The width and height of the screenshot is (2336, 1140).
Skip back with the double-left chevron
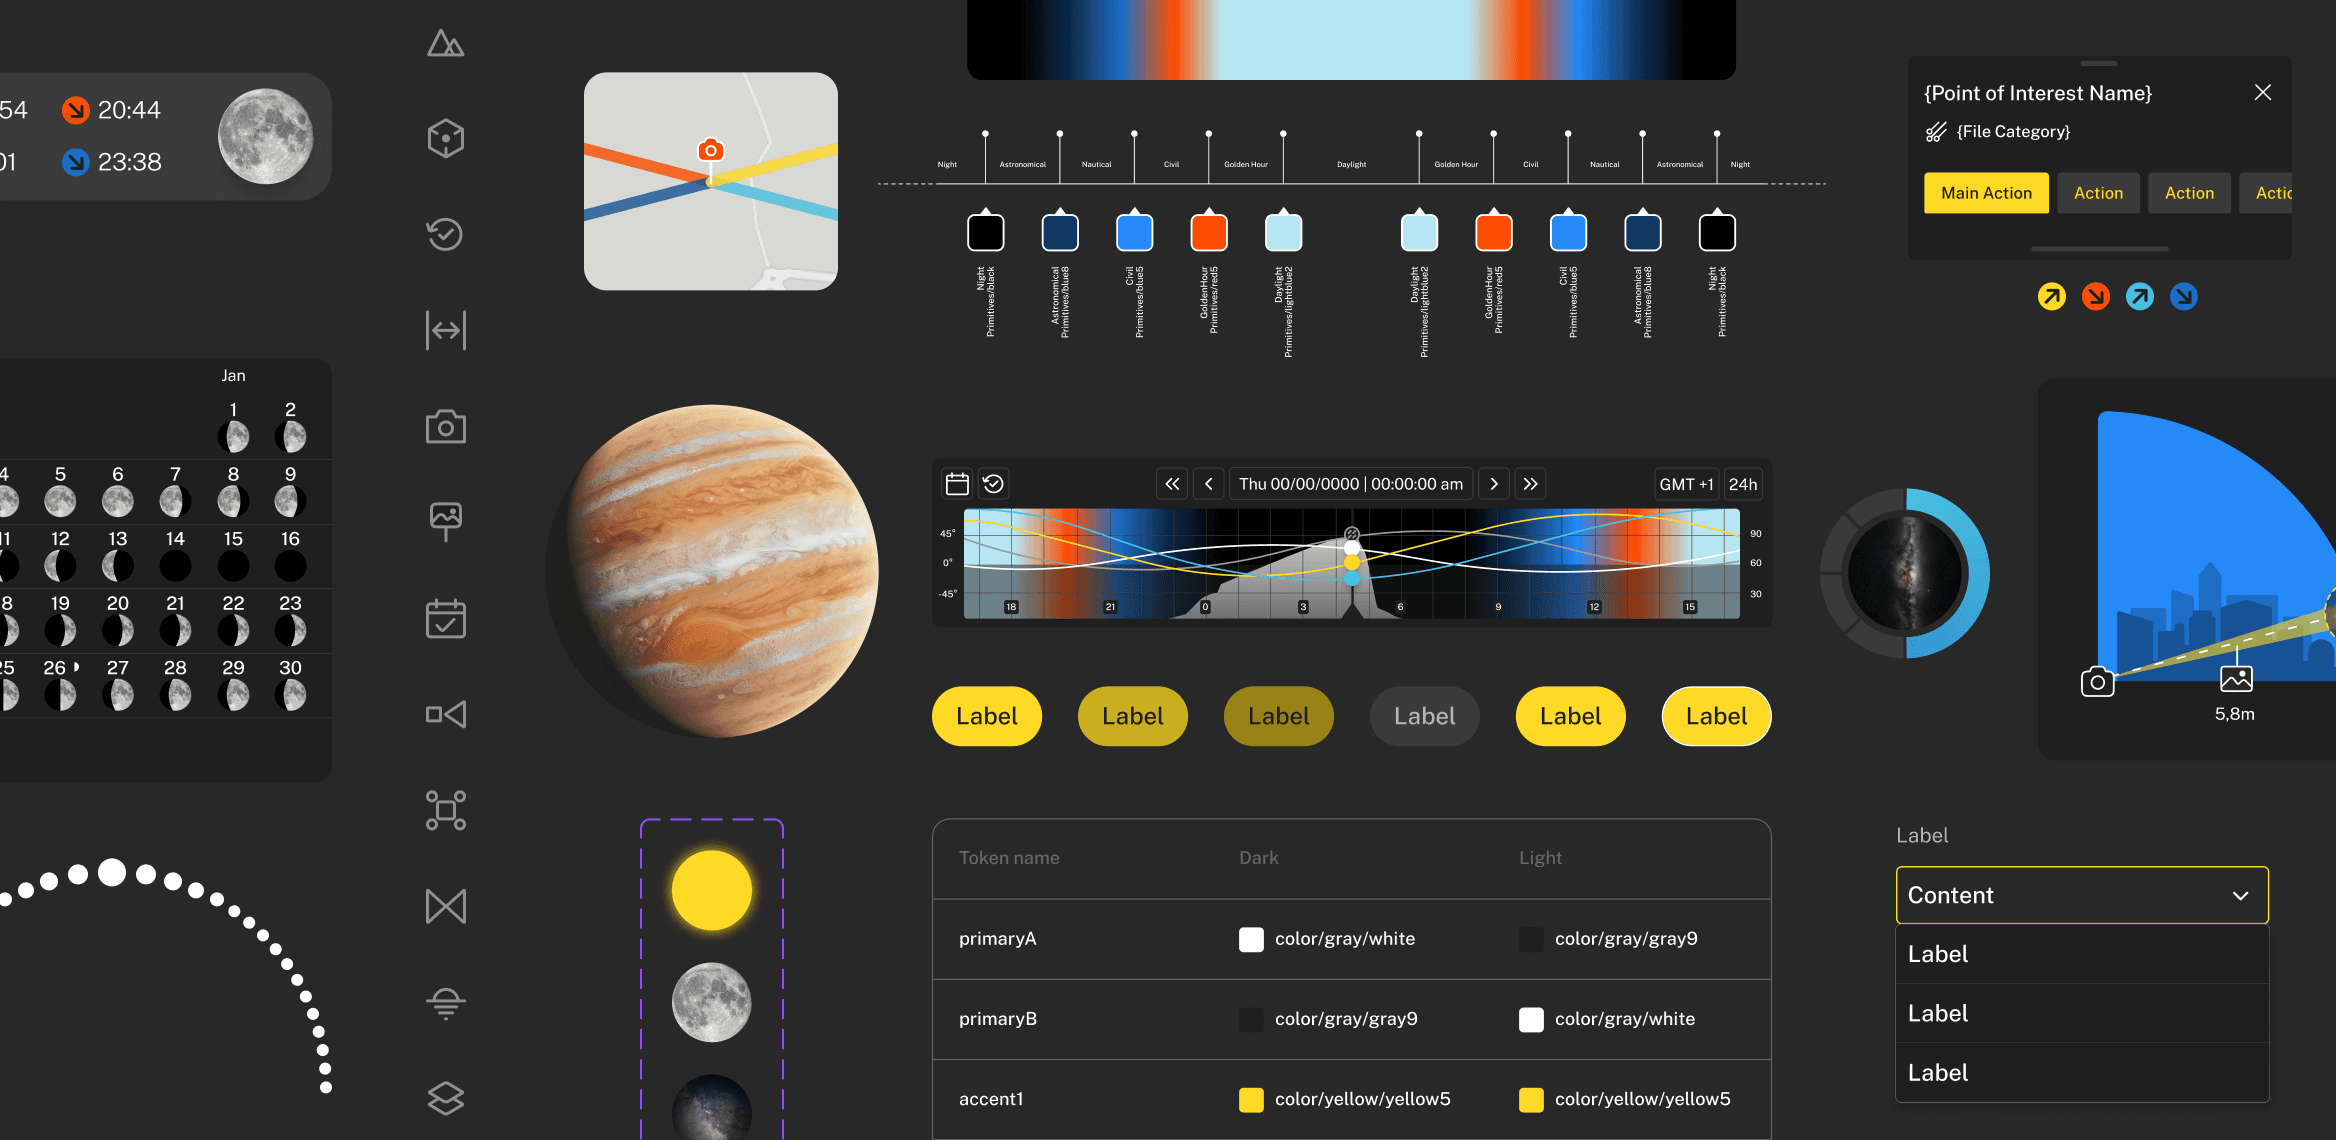click(x=1172, y=484)
